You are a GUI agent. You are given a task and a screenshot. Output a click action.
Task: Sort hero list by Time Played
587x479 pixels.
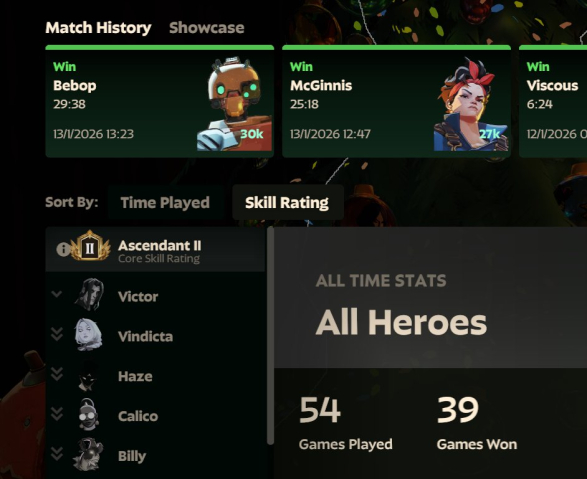[165, 202]
